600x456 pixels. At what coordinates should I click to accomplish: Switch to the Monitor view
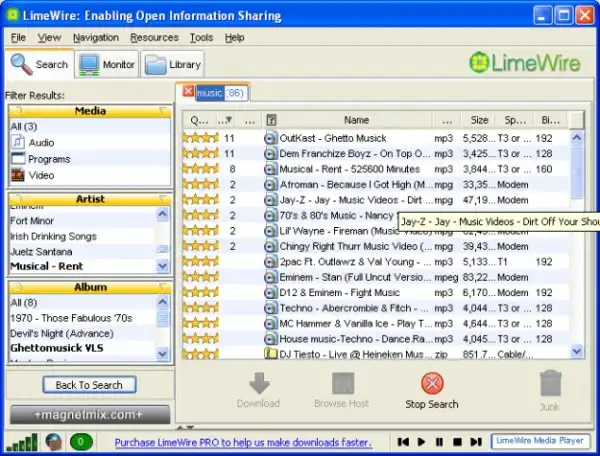pos(106,65)
